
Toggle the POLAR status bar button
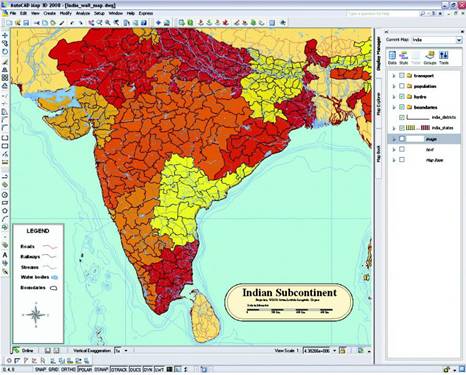[85, 370]
